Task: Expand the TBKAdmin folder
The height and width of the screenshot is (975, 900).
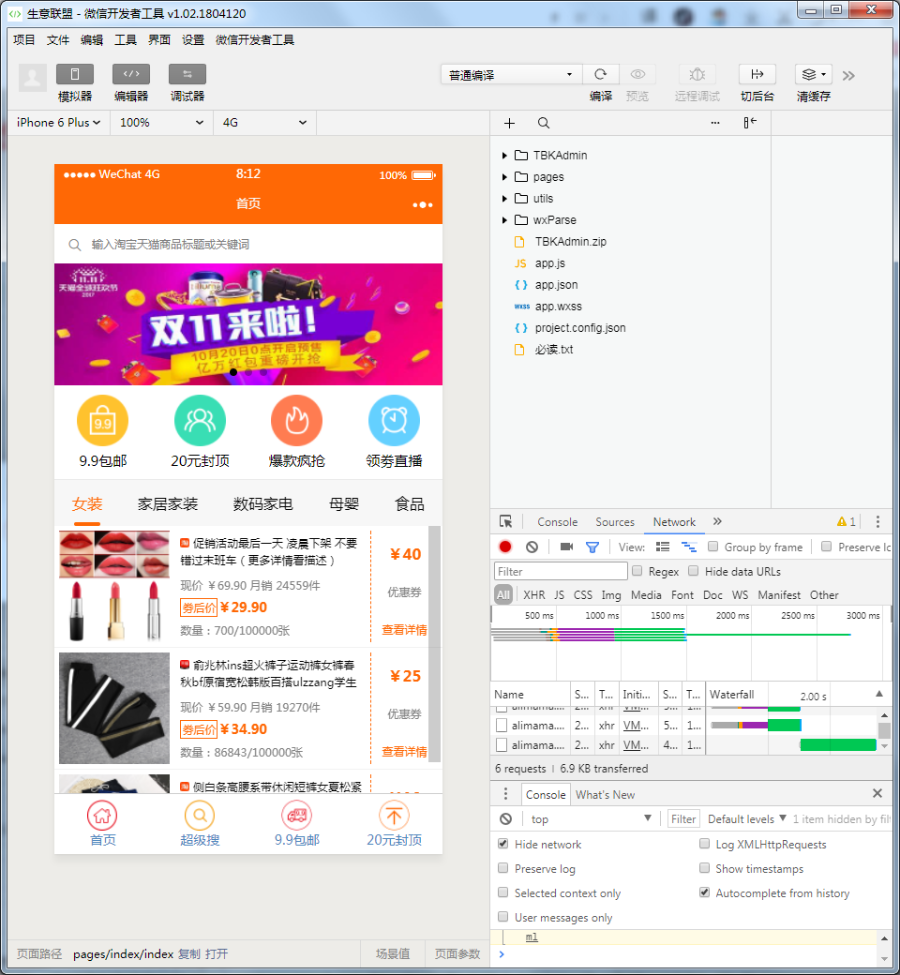Action: point(504,155)
